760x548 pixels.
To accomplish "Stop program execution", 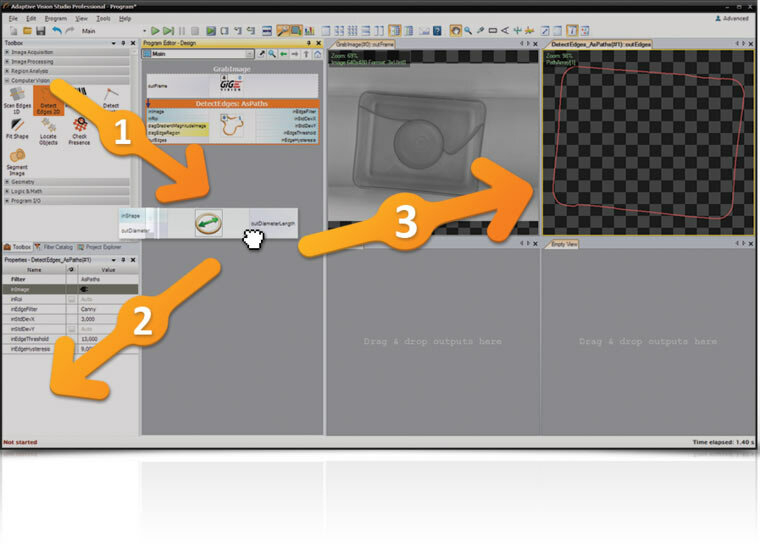I will pos(195,31).
